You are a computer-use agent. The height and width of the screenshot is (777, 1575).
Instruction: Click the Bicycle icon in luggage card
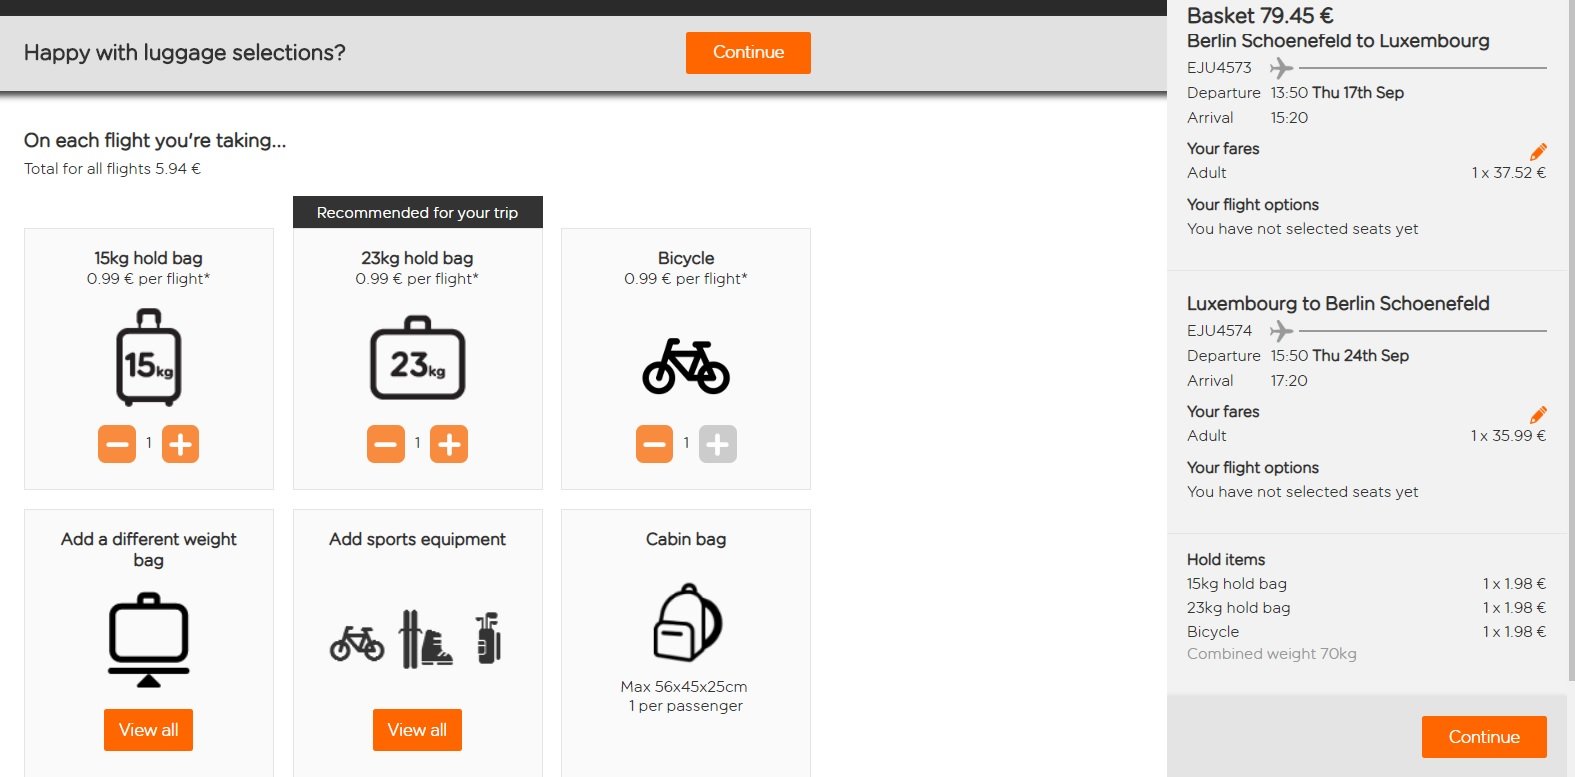686,366
